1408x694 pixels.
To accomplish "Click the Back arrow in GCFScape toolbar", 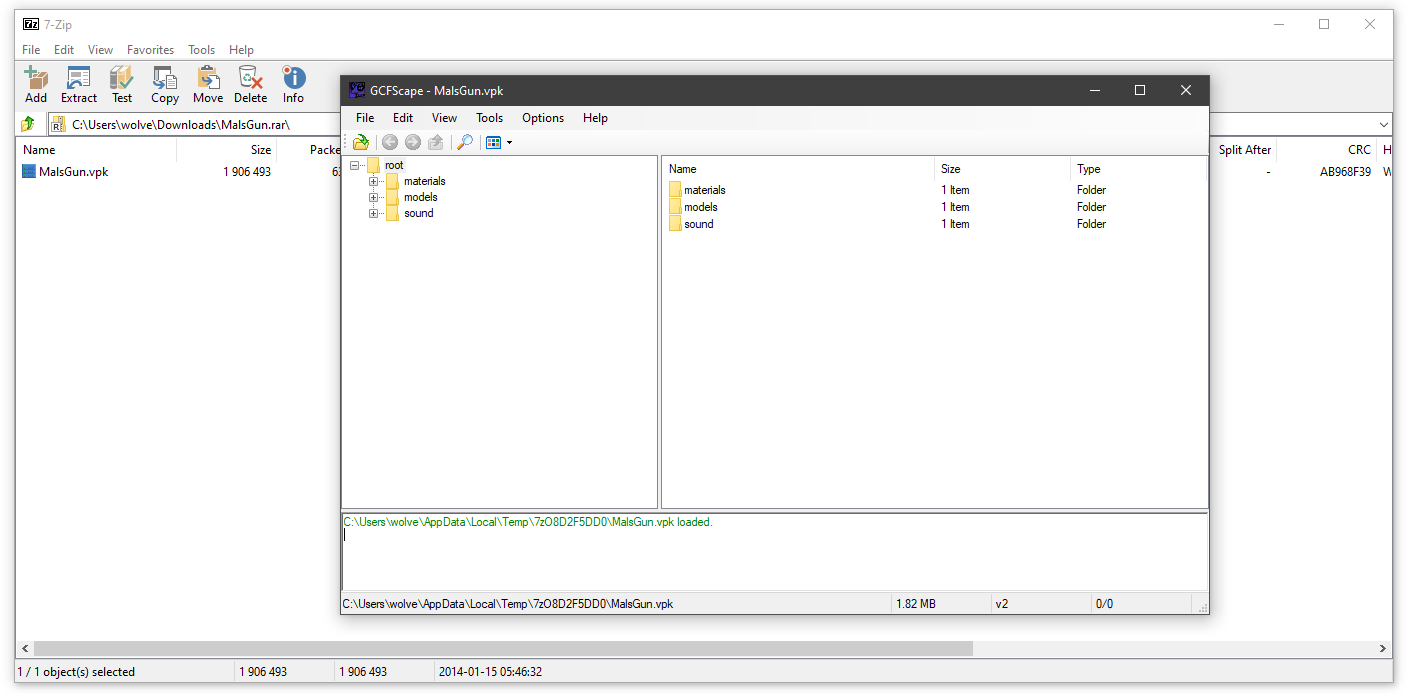I will click(390, 143).
